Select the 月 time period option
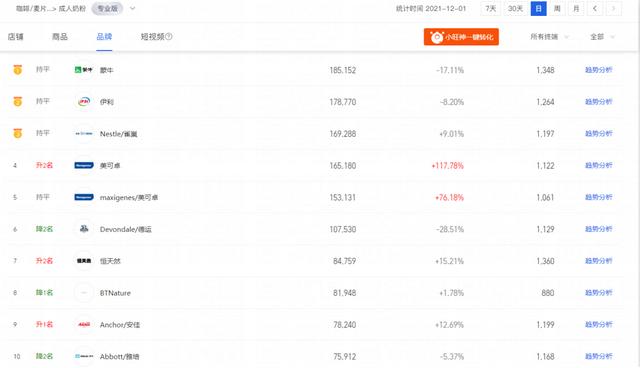 click(x=576, y=9)
